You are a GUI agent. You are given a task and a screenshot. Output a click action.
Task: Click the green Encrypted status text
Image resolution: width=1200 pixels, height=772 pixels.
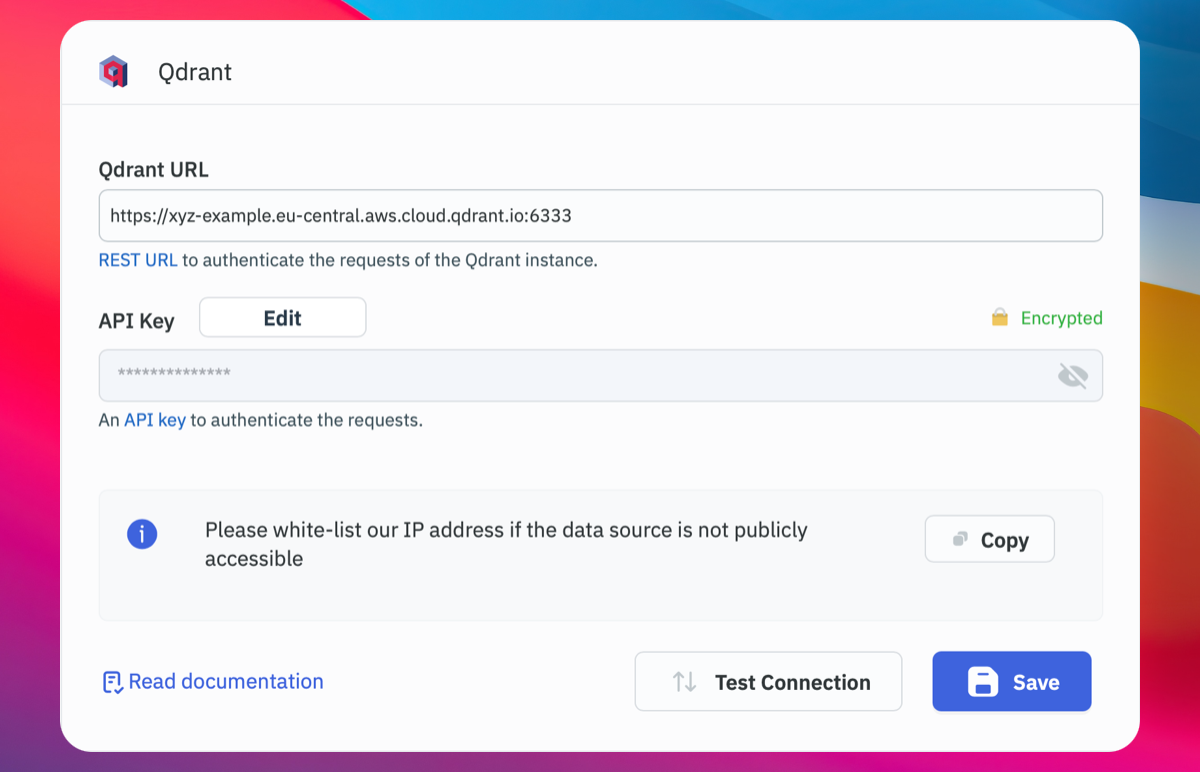(1061, 318)
